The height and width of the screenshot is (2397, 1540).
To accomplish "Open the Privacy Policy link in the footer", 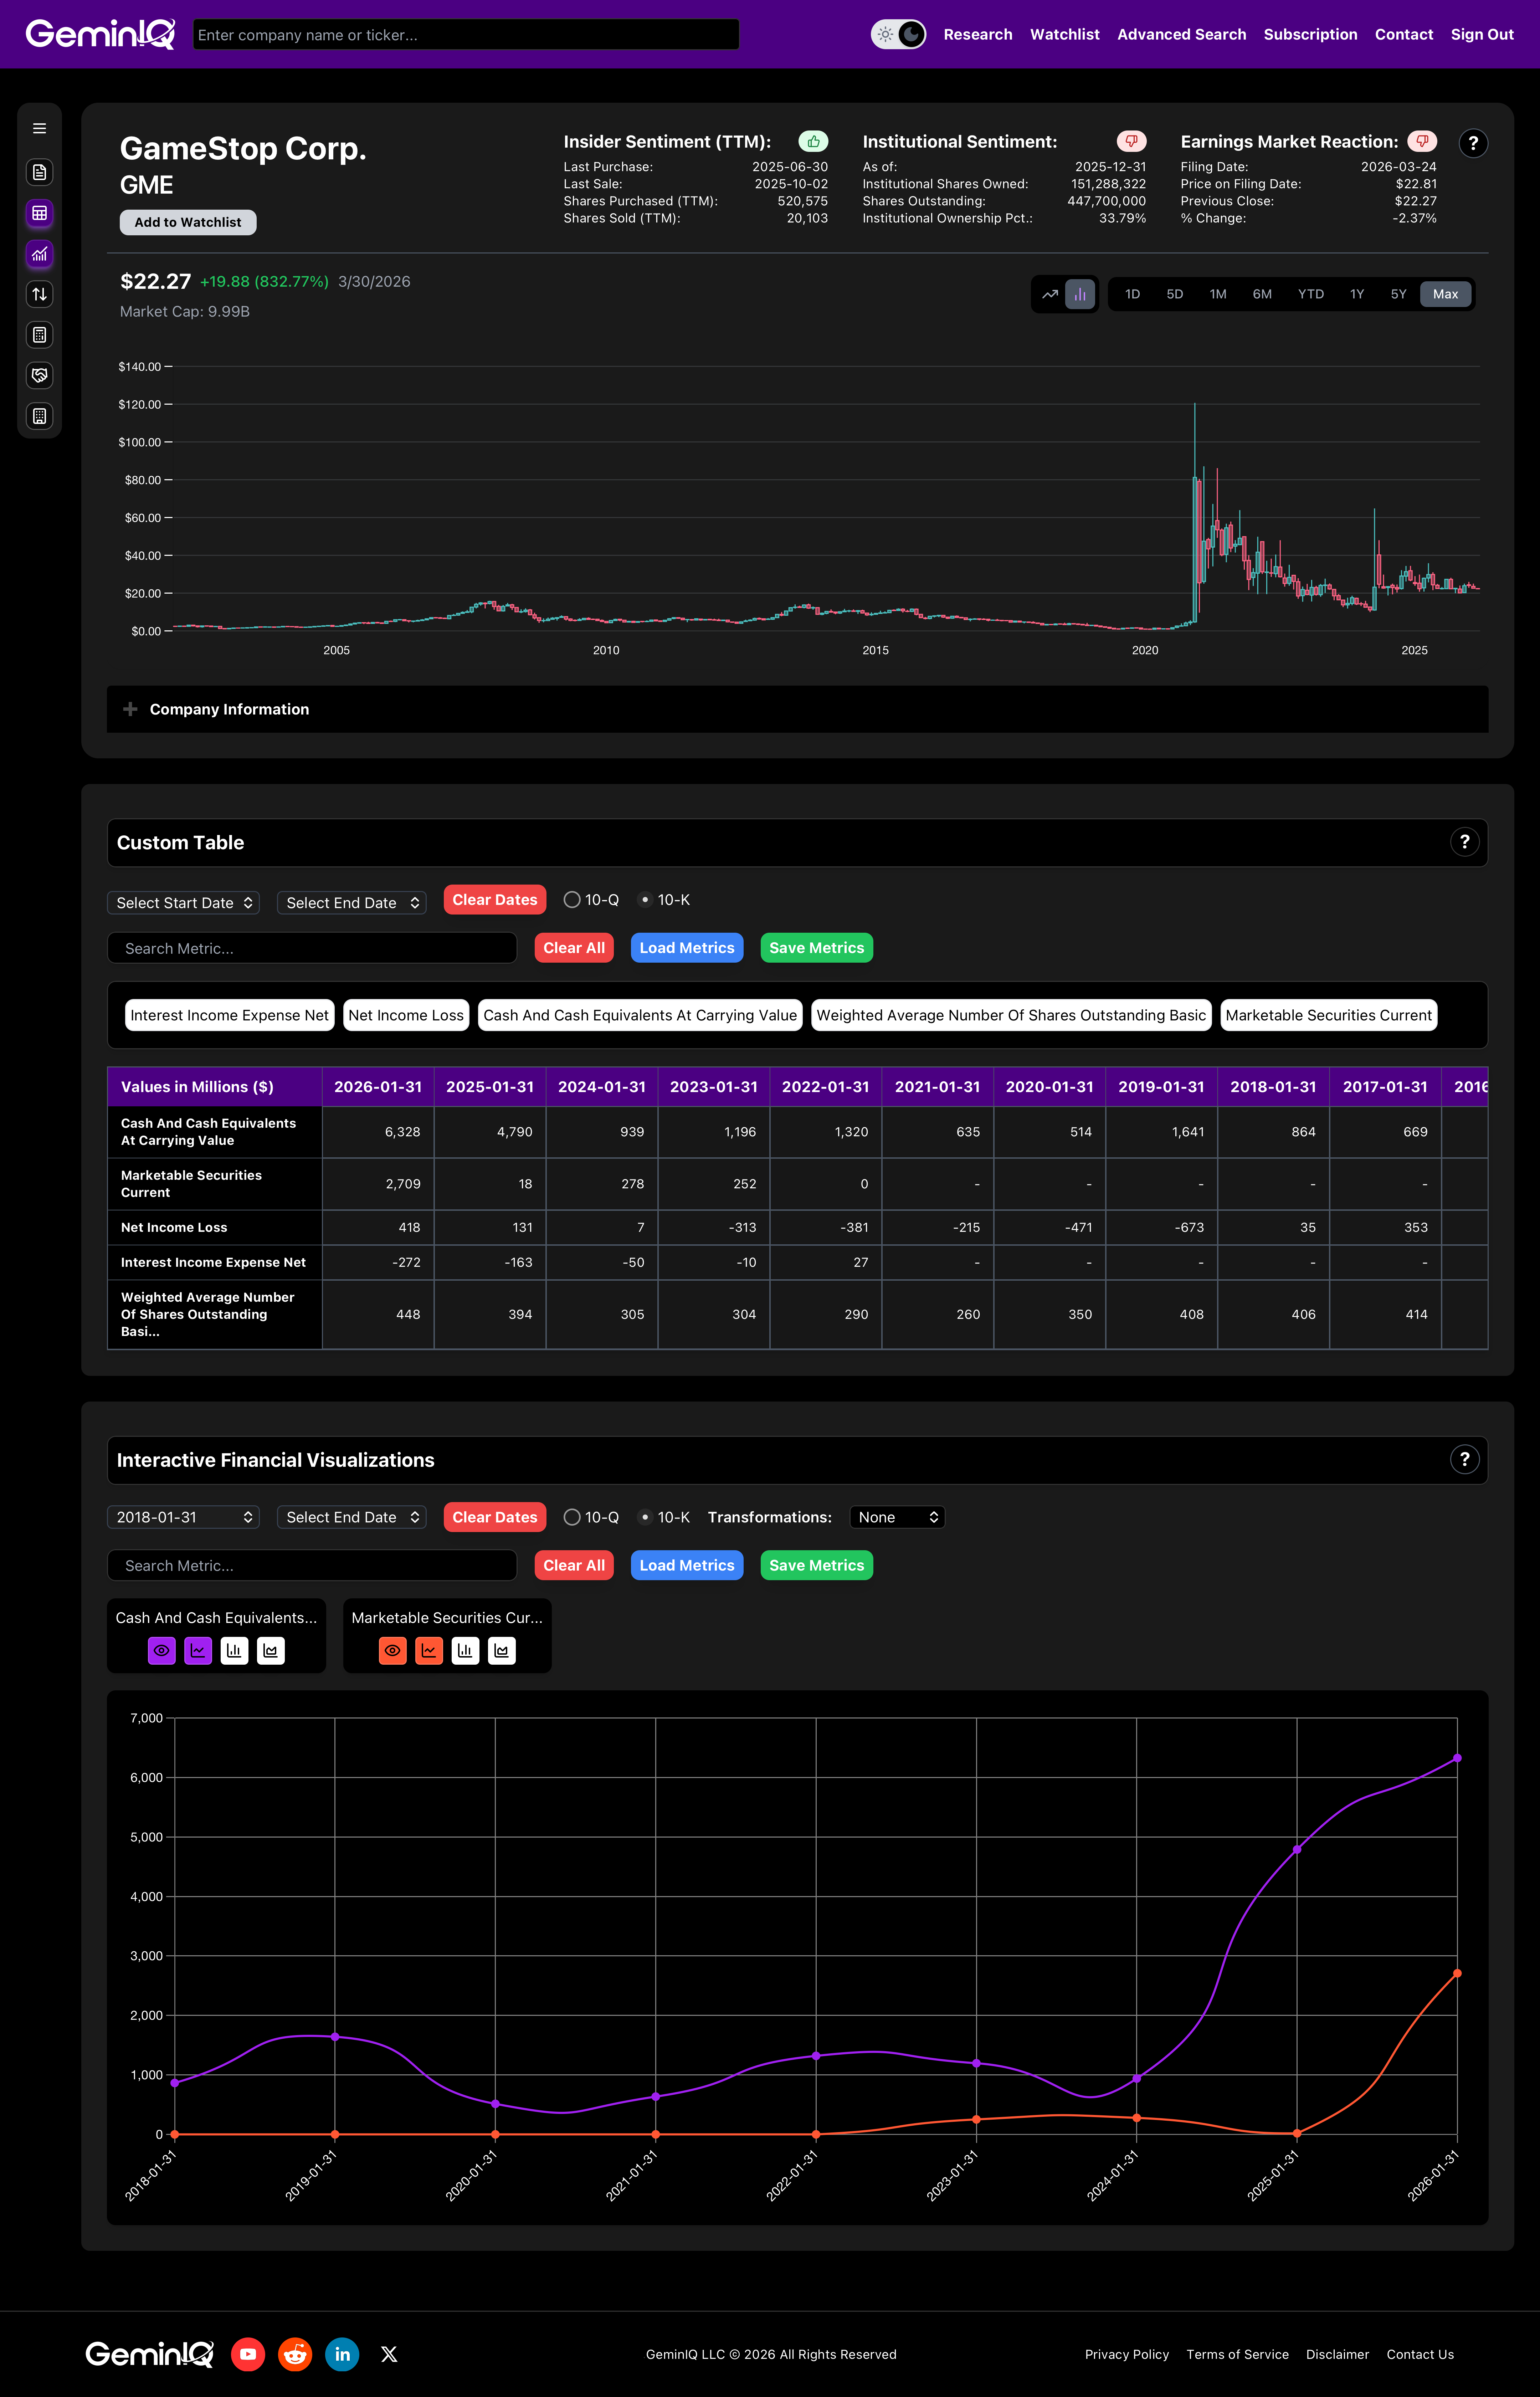I will coord(1127,2353).
